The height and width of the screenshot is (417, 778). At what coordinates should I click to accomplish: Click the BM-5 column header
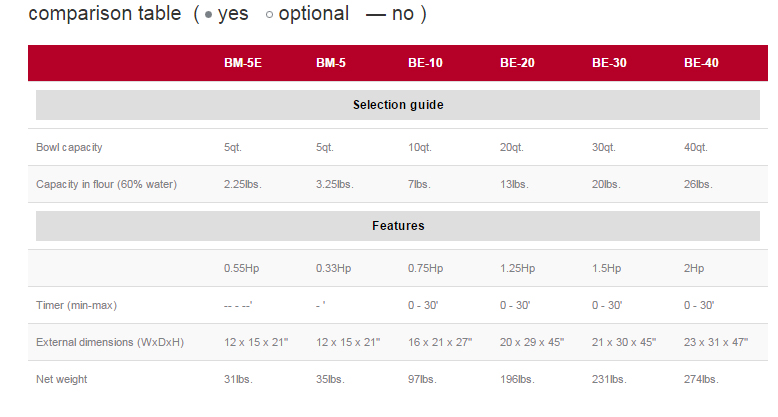click(331, 62)
